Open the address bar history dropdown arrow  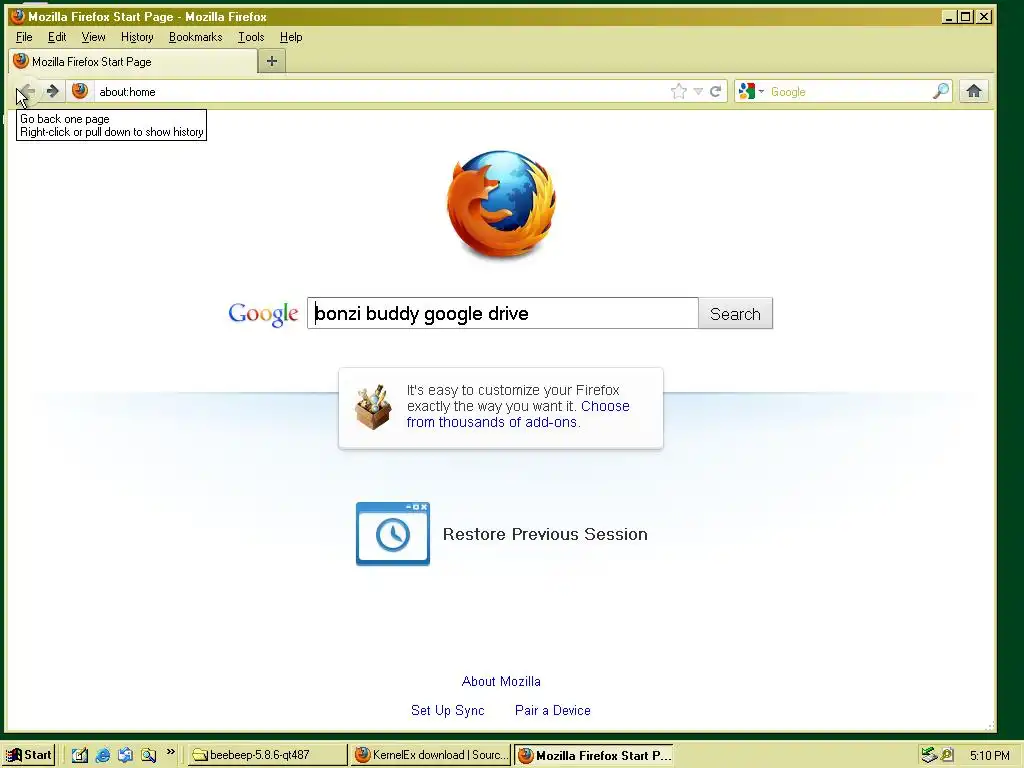698,91
